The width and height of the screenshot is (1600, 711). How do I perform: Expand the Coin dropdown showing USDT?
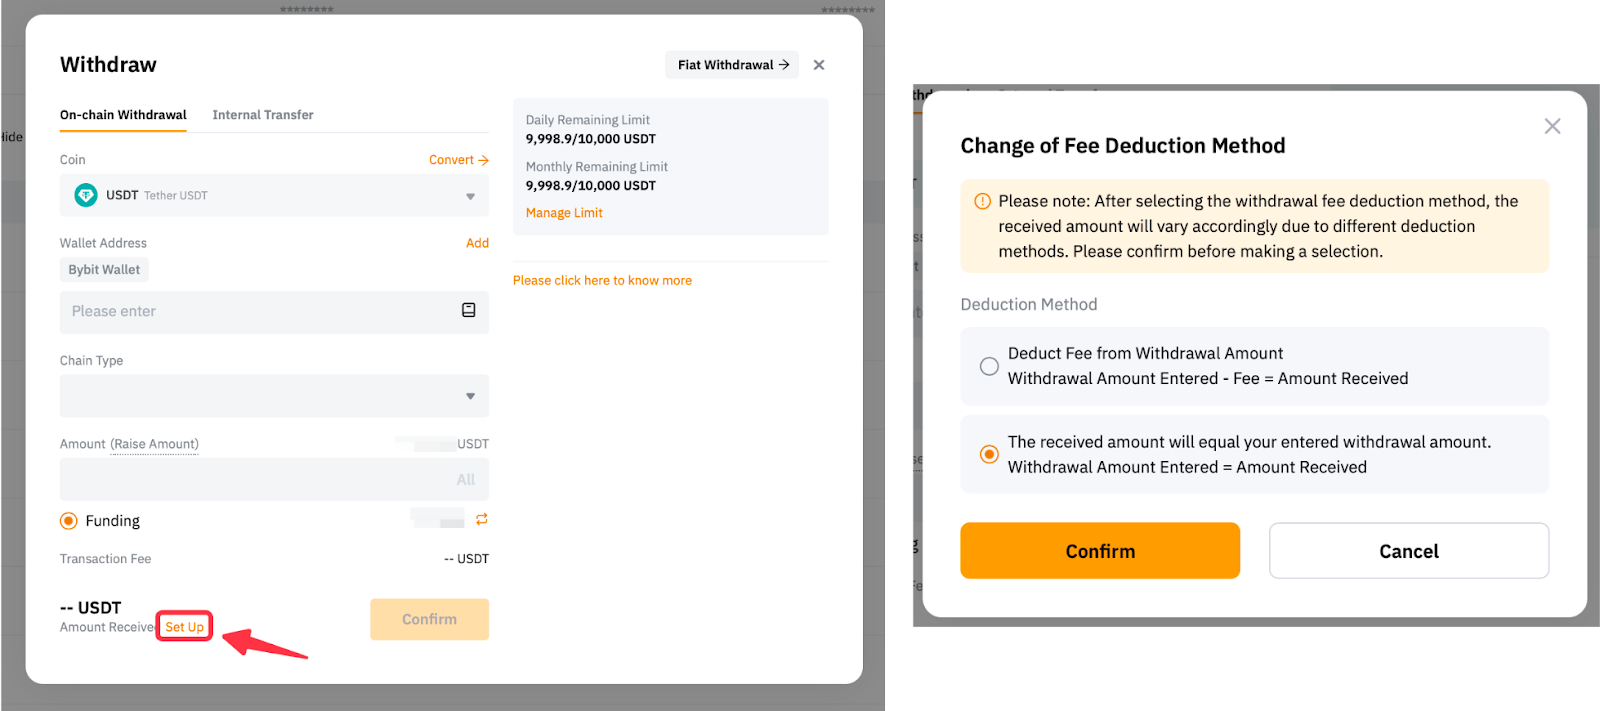pos(470,196)
